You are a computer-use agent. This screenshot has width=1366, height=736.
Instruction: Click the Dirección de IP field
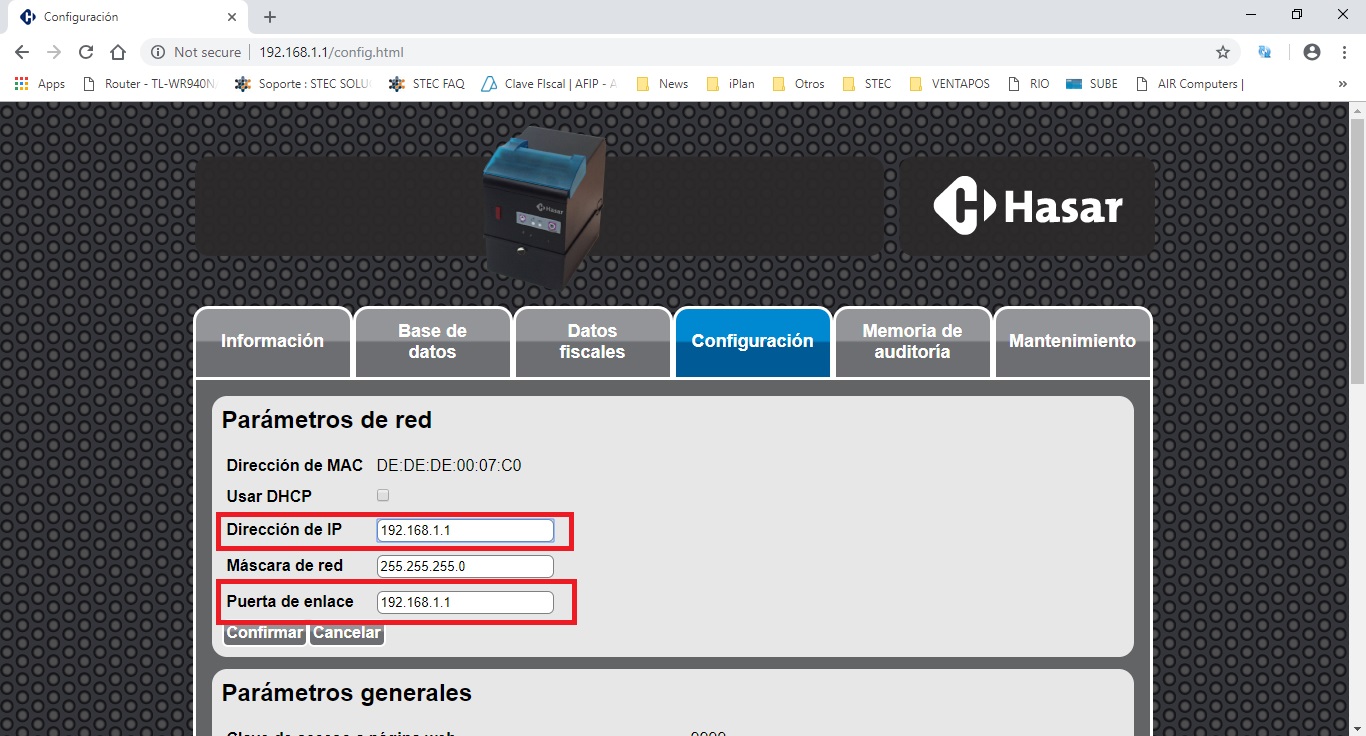(x=465, y=530)
